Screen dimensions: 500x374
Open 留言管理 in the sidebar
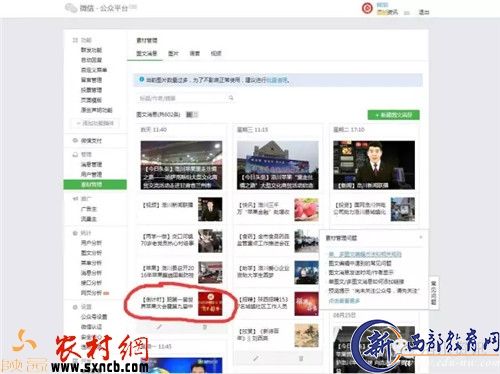[91, 80]
